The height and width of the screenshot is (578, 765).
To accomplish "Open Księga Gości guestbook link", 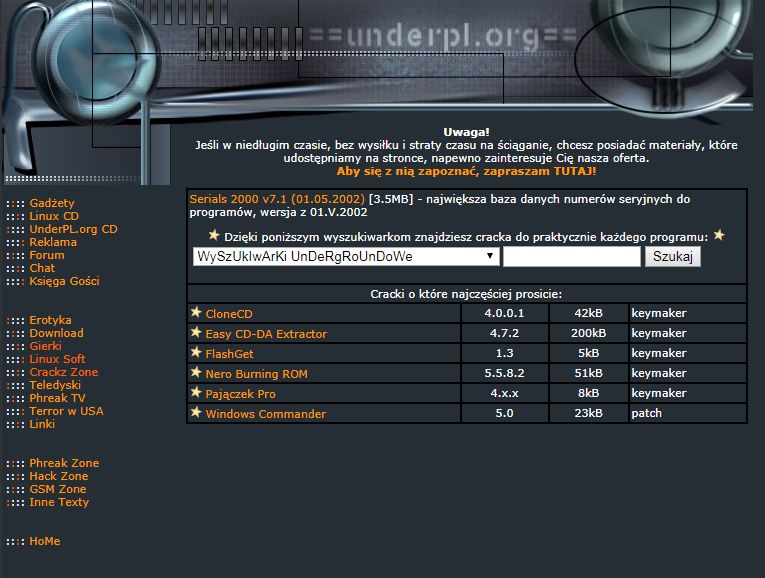I will click(x=64, y=281).
